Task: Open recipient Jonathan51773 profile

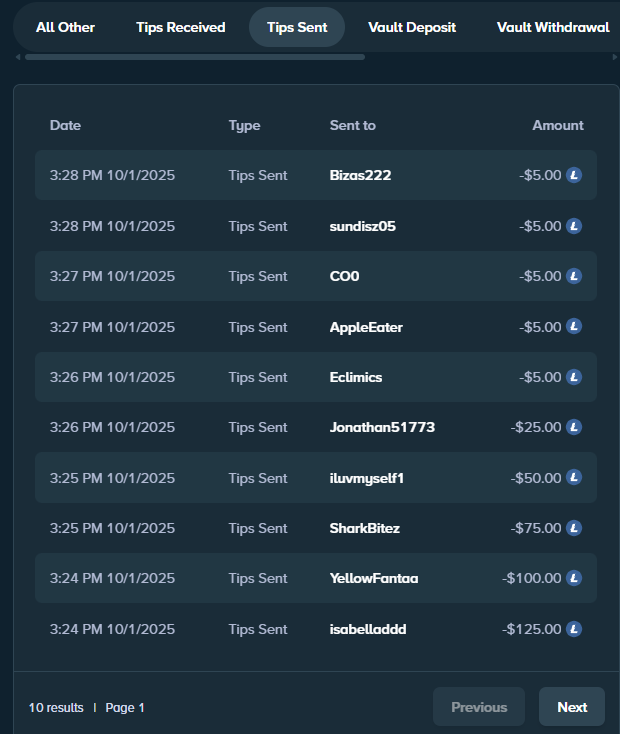Action: point(382,427)
